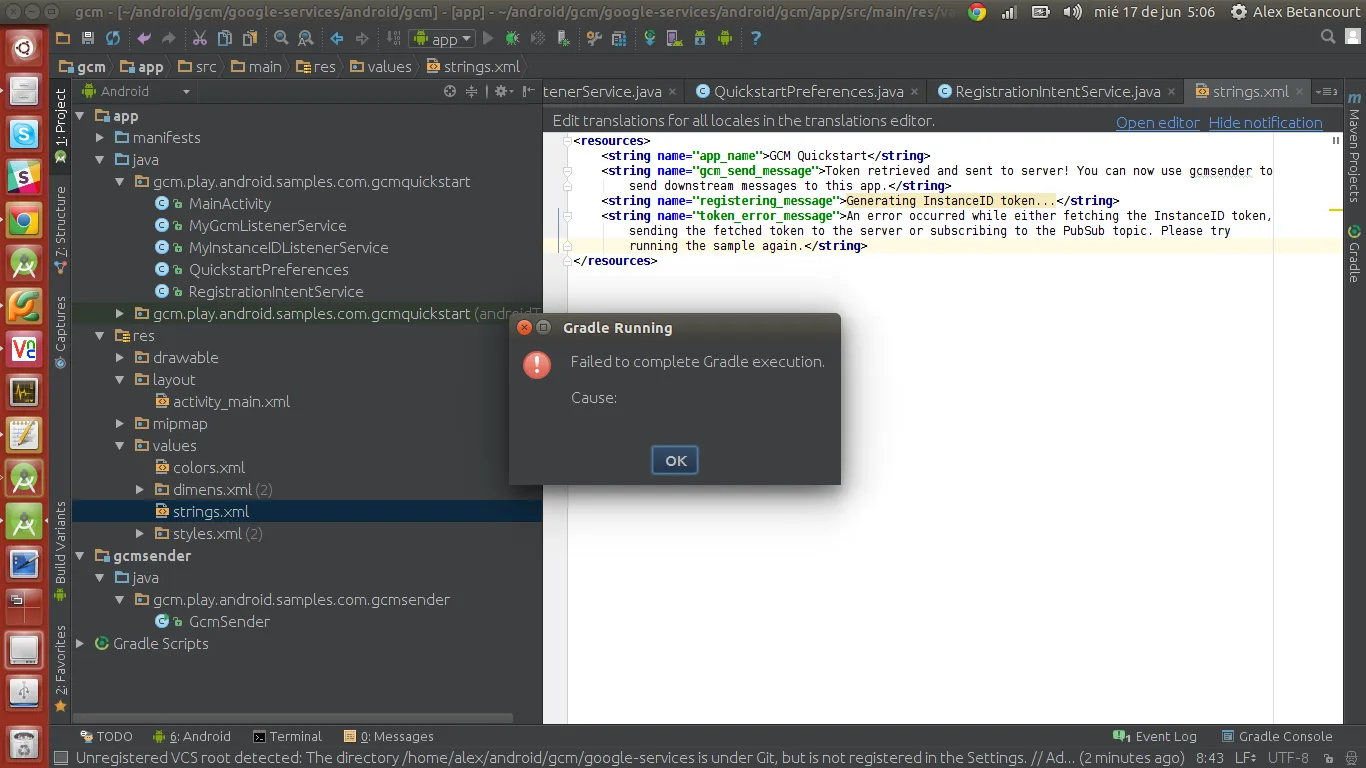Open the Gradle right side tab
The width and height of the screenshot is (1366, 768).
[x=1354, y=254]
